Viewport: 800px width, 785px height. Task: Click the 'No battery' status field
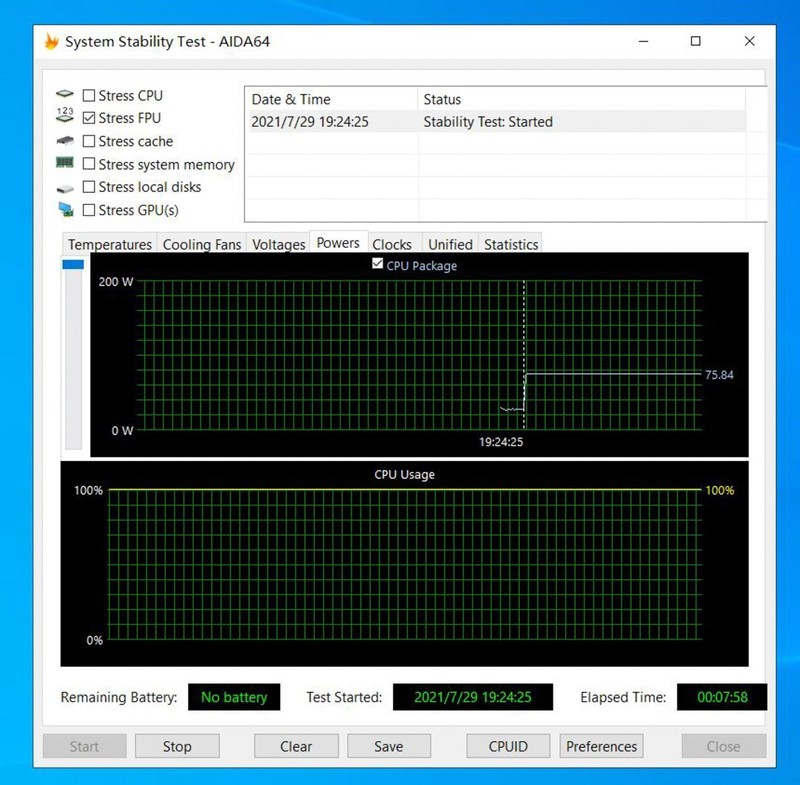(x=234, y=697)
